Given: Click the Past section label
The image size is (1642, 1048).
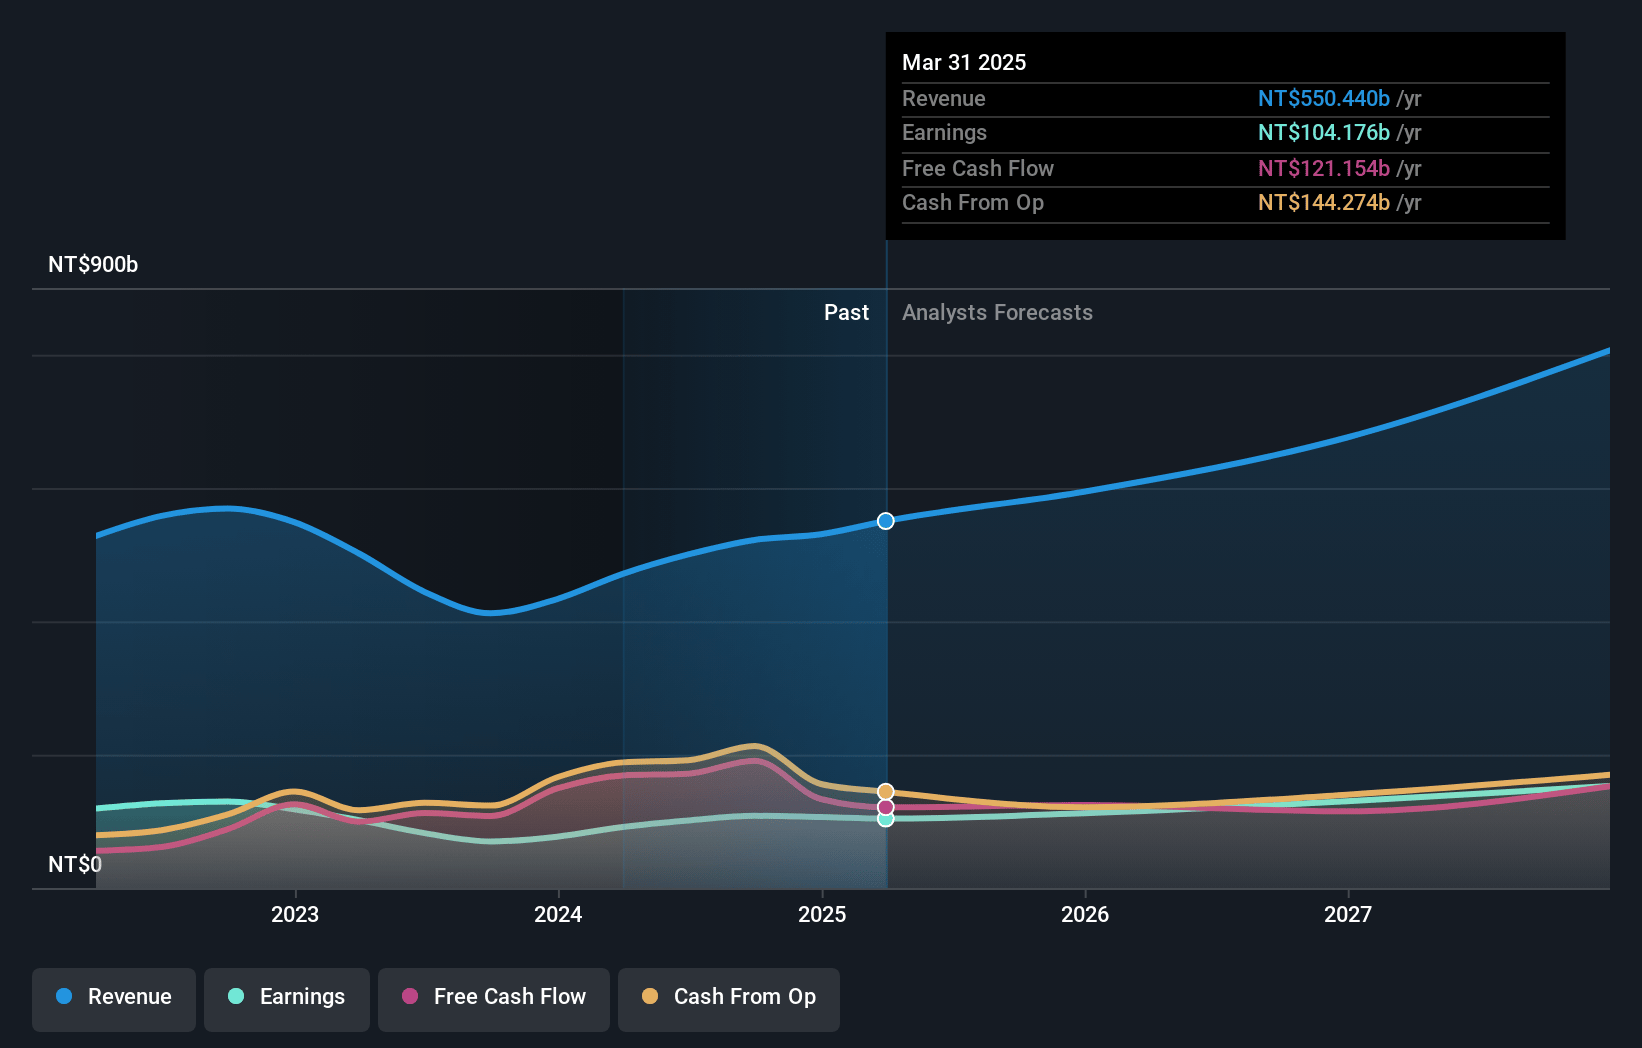Looking at the screenshot, I should click(846, 313).
